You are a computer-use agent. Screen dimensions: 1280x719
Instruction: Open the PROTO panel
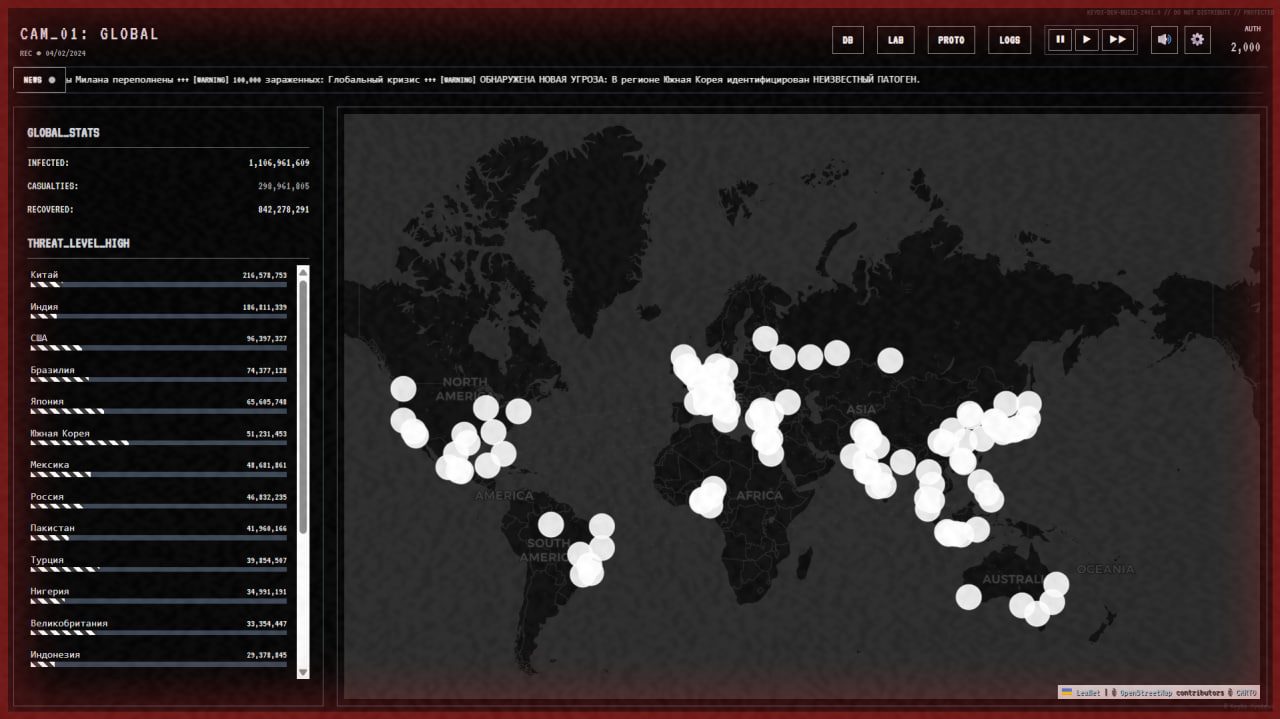(951, 40)
